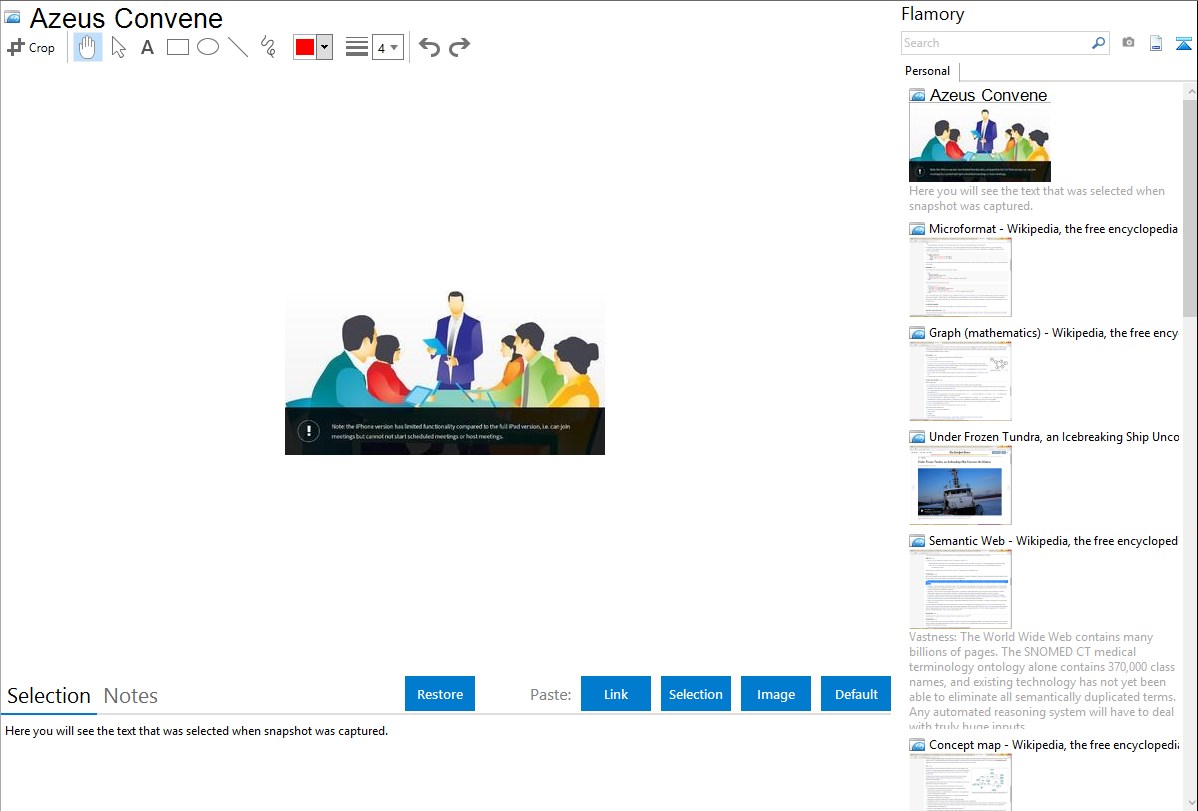Undo the last edit
The height and width of the screenshot is (811, 1198).
pyautogui.click(x=429, y=47)
